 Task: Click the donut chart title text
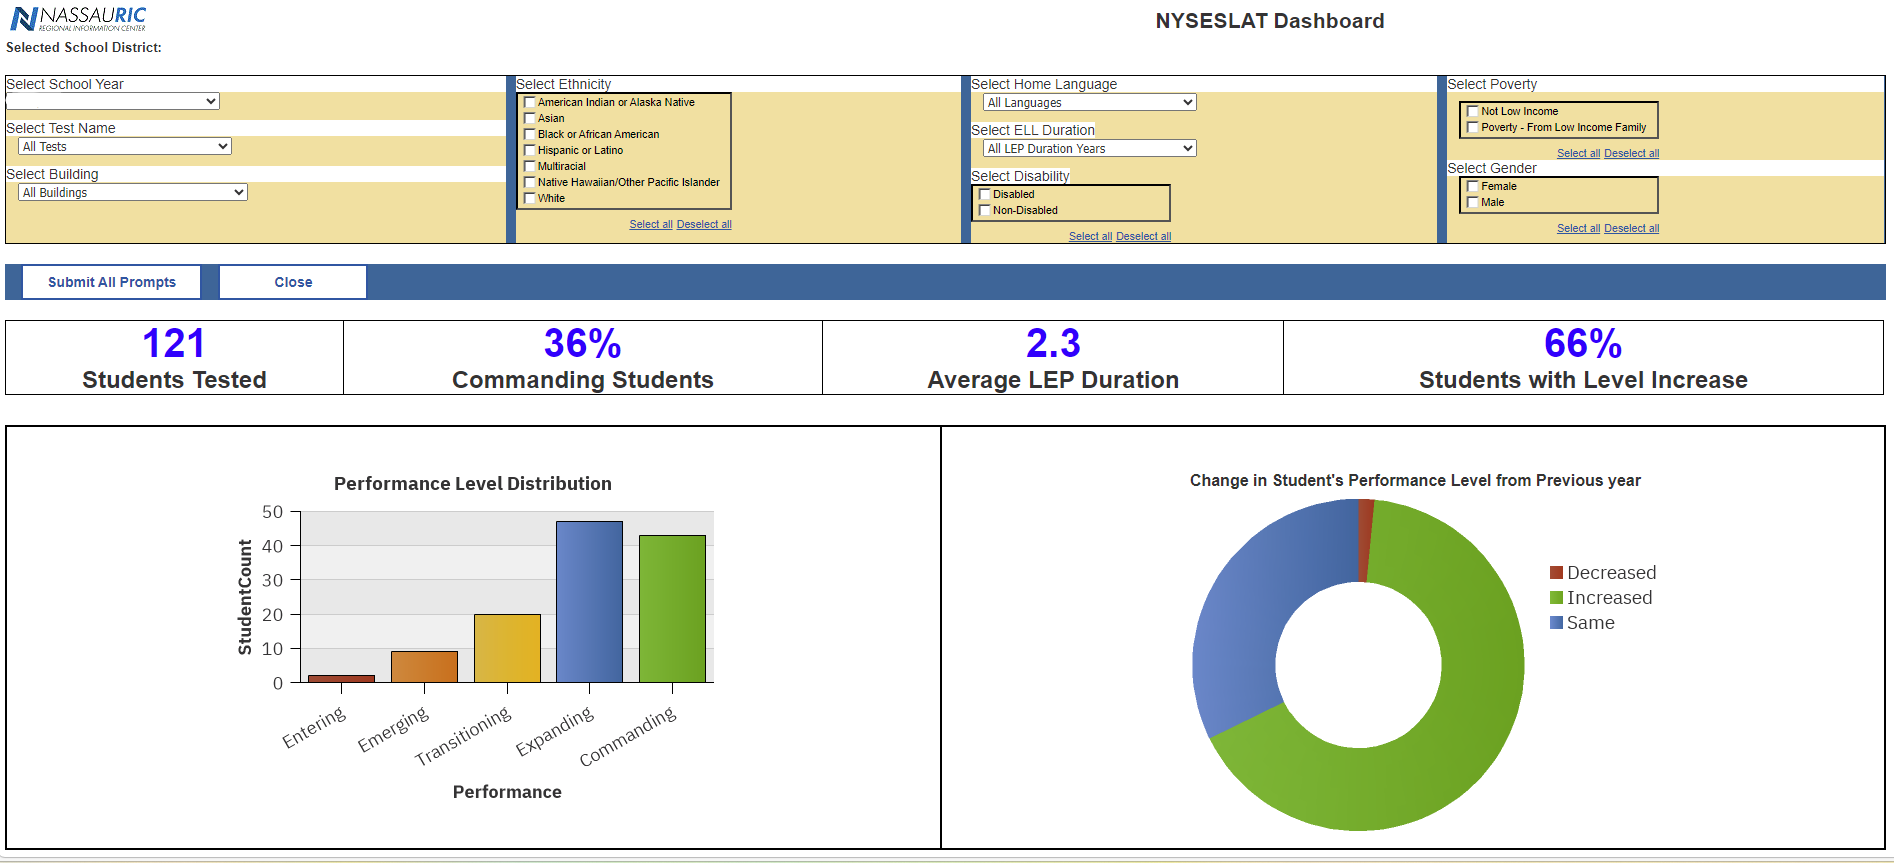pos(1415,480)
